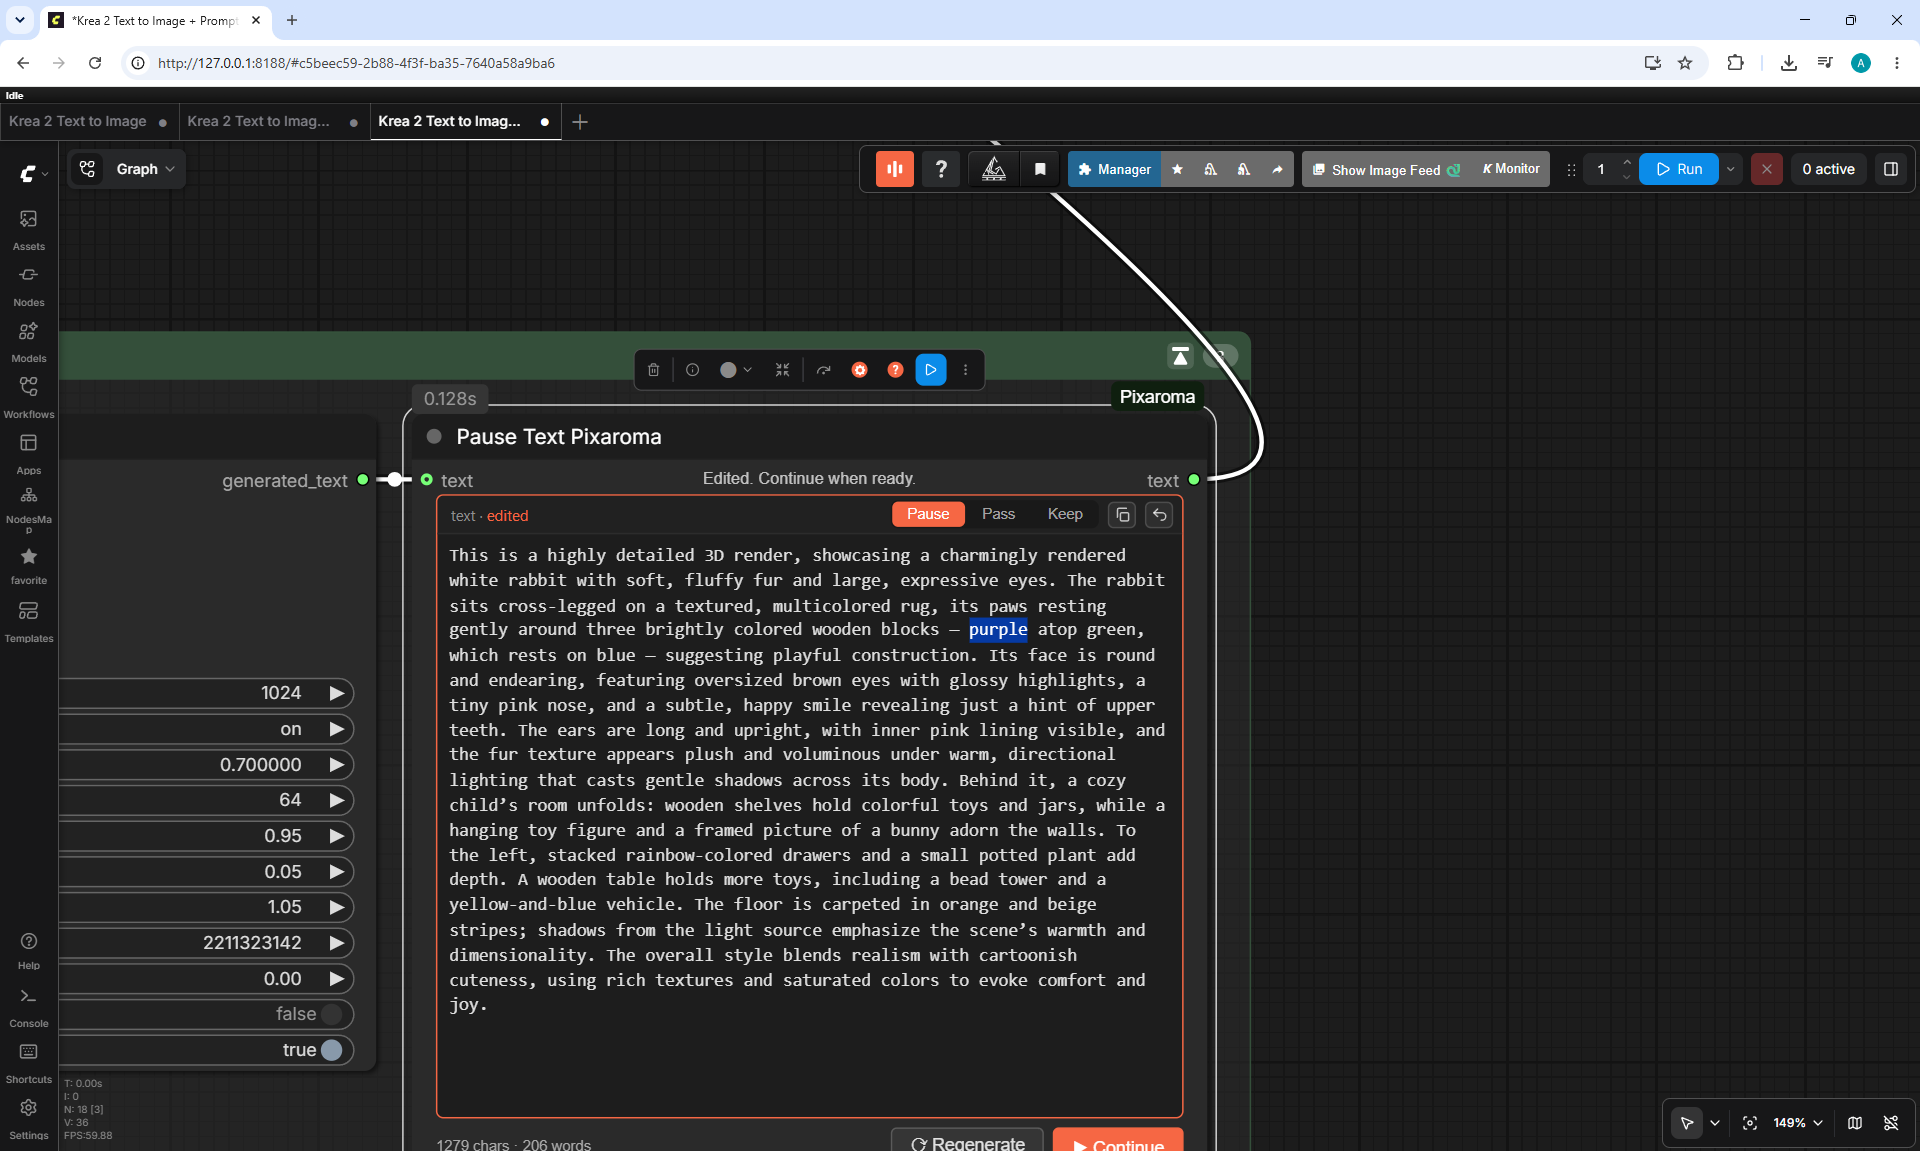Screen dimensions: 1920x1151
Task: Open the Console panel
Action: 29,1007
